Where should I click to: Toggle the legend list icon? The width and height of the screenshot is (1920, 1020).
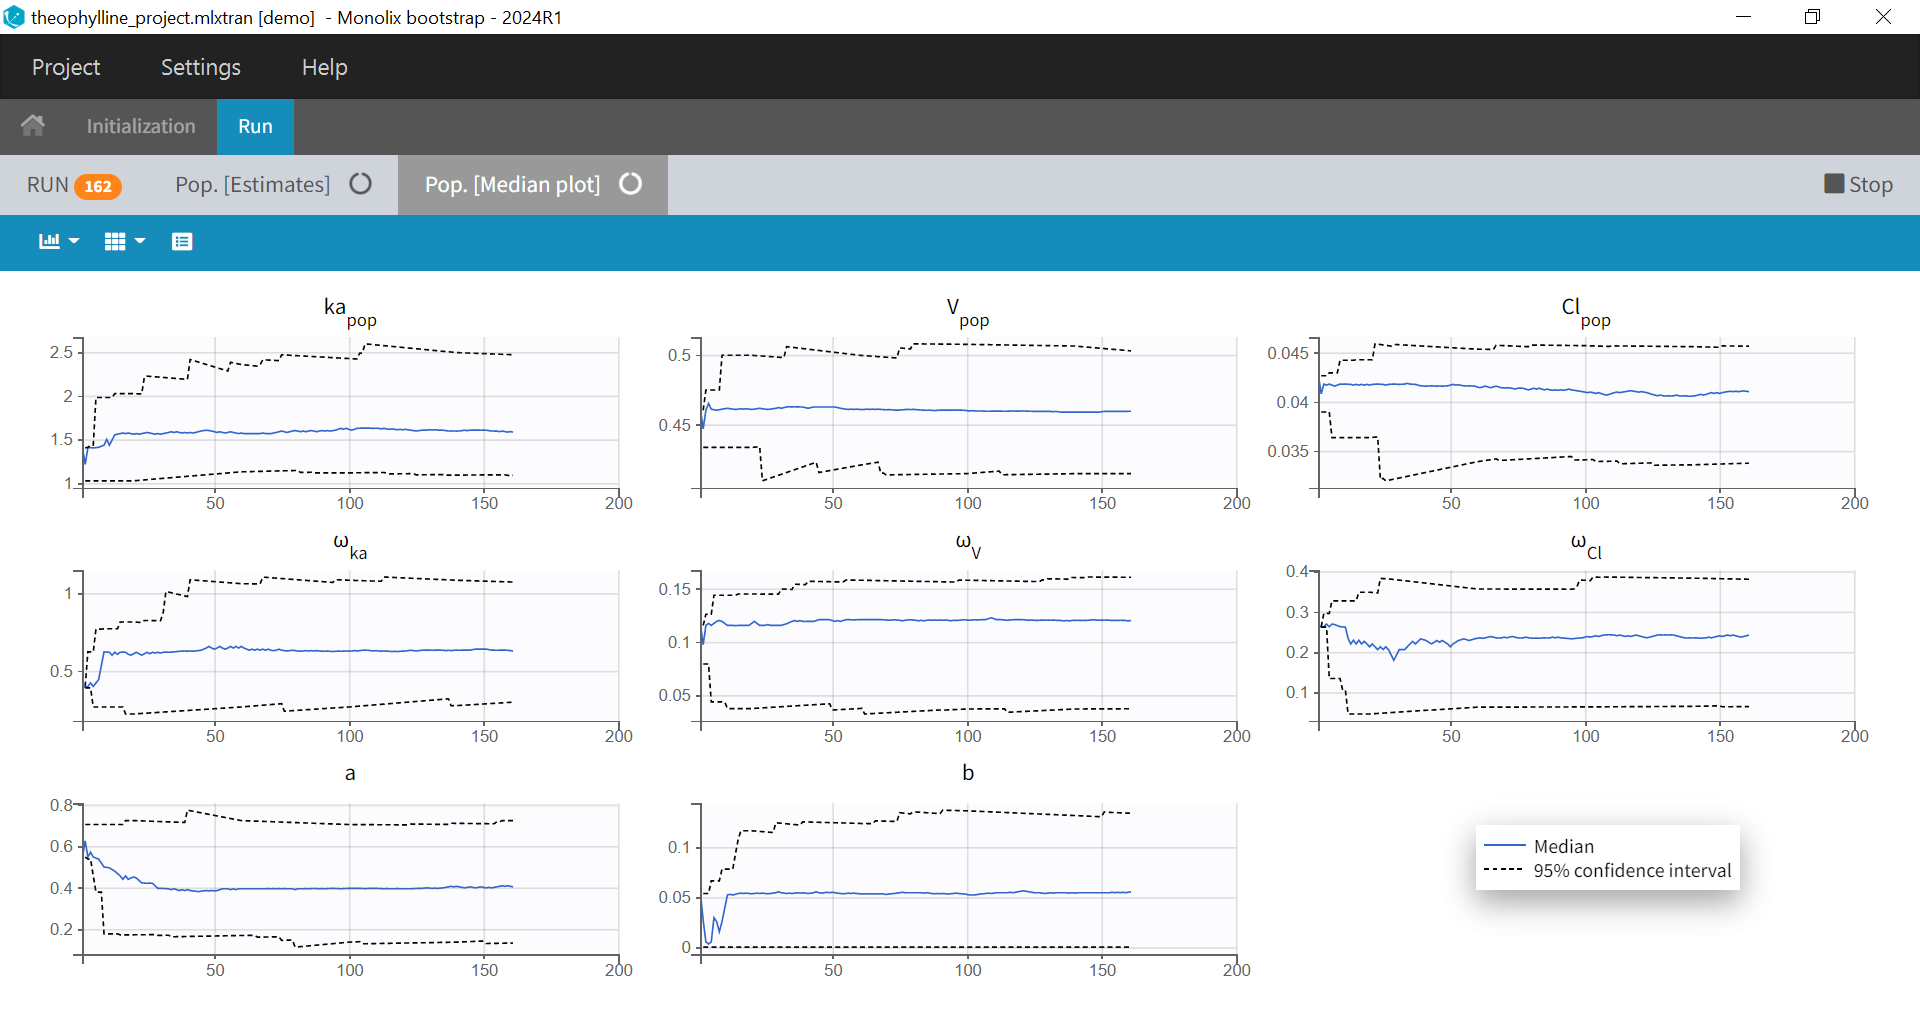coord(181,241)
